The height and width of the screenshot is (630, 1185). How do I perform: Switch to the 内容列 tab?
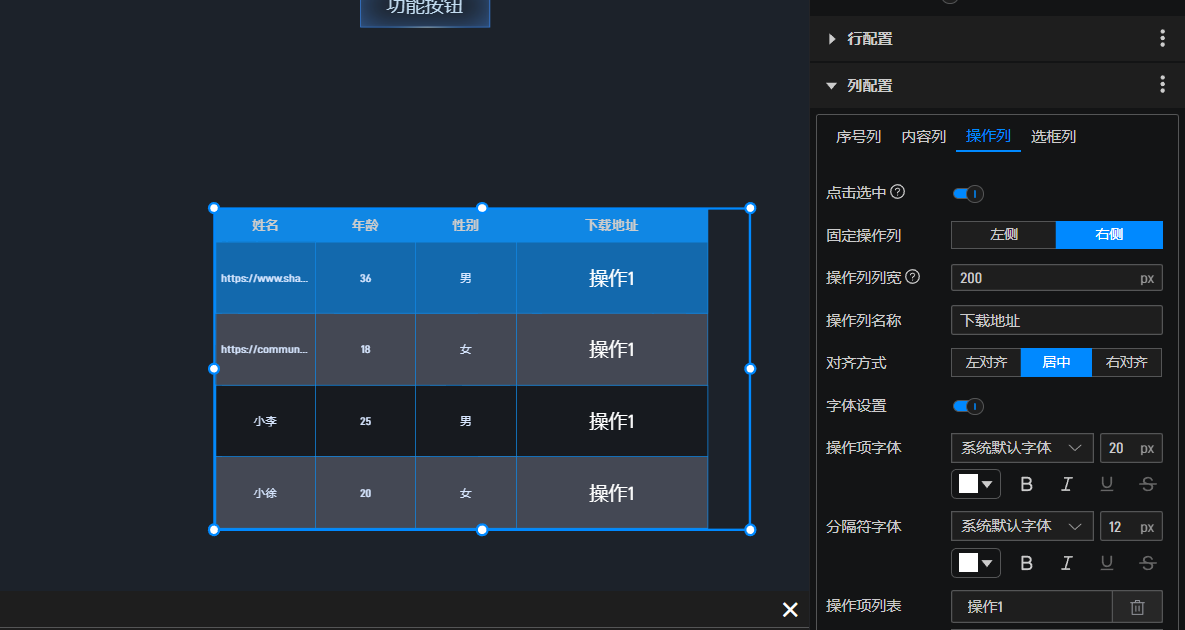[923, 137]
